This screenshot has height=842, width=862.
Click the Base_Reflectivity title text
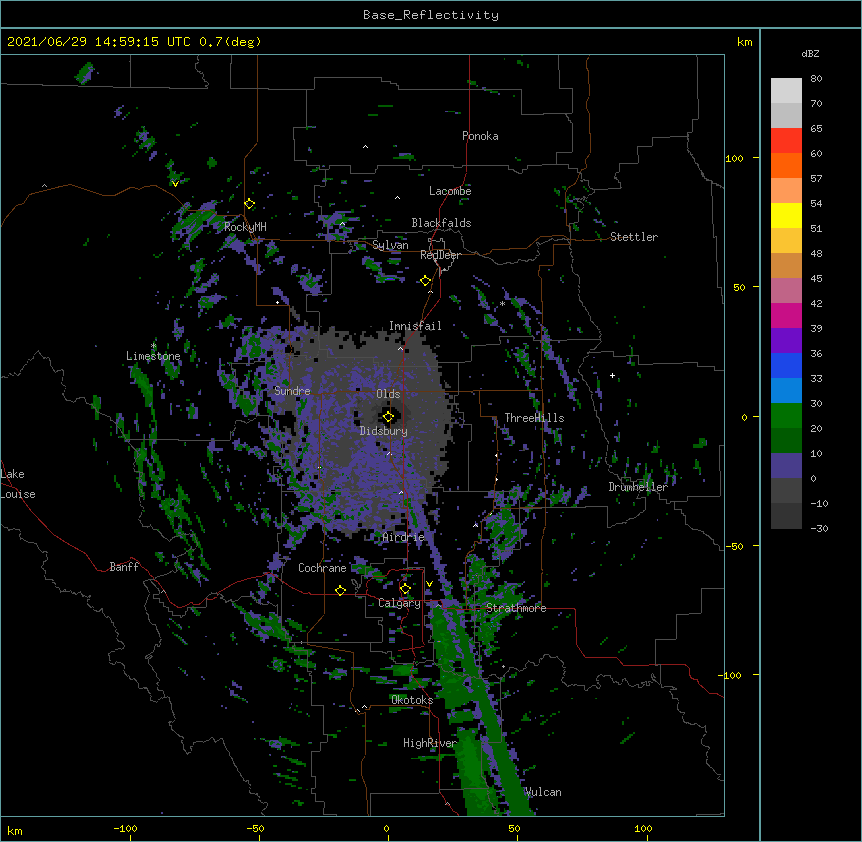(431, 15)
